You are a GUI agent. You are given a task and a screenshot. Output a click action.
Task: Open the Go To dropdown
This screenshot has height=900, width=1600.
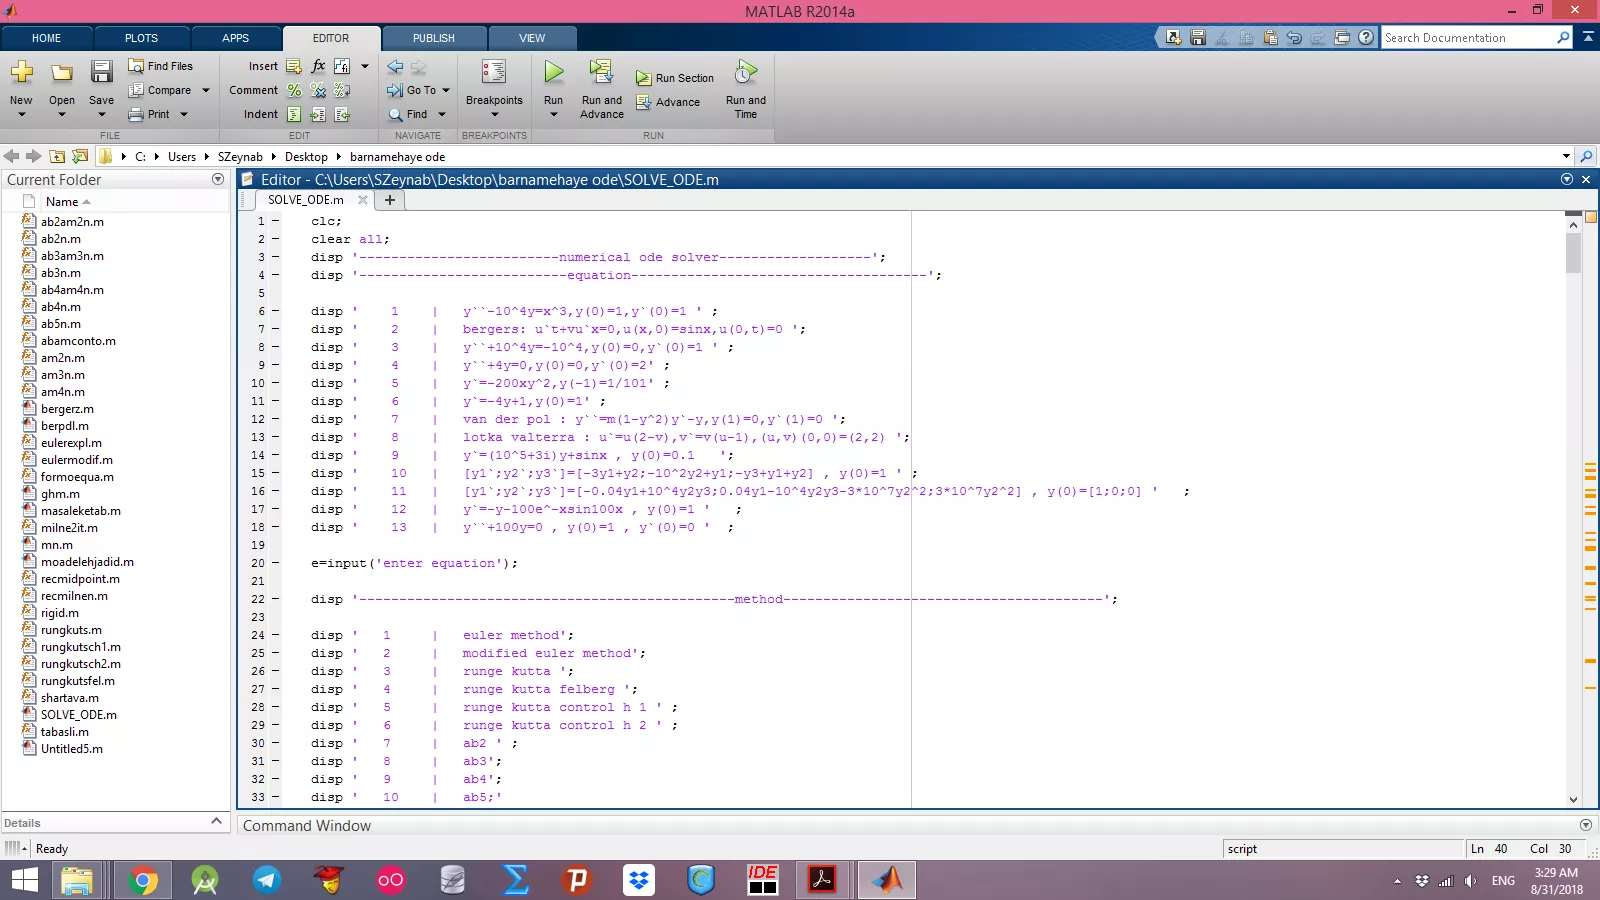point(446,90)
